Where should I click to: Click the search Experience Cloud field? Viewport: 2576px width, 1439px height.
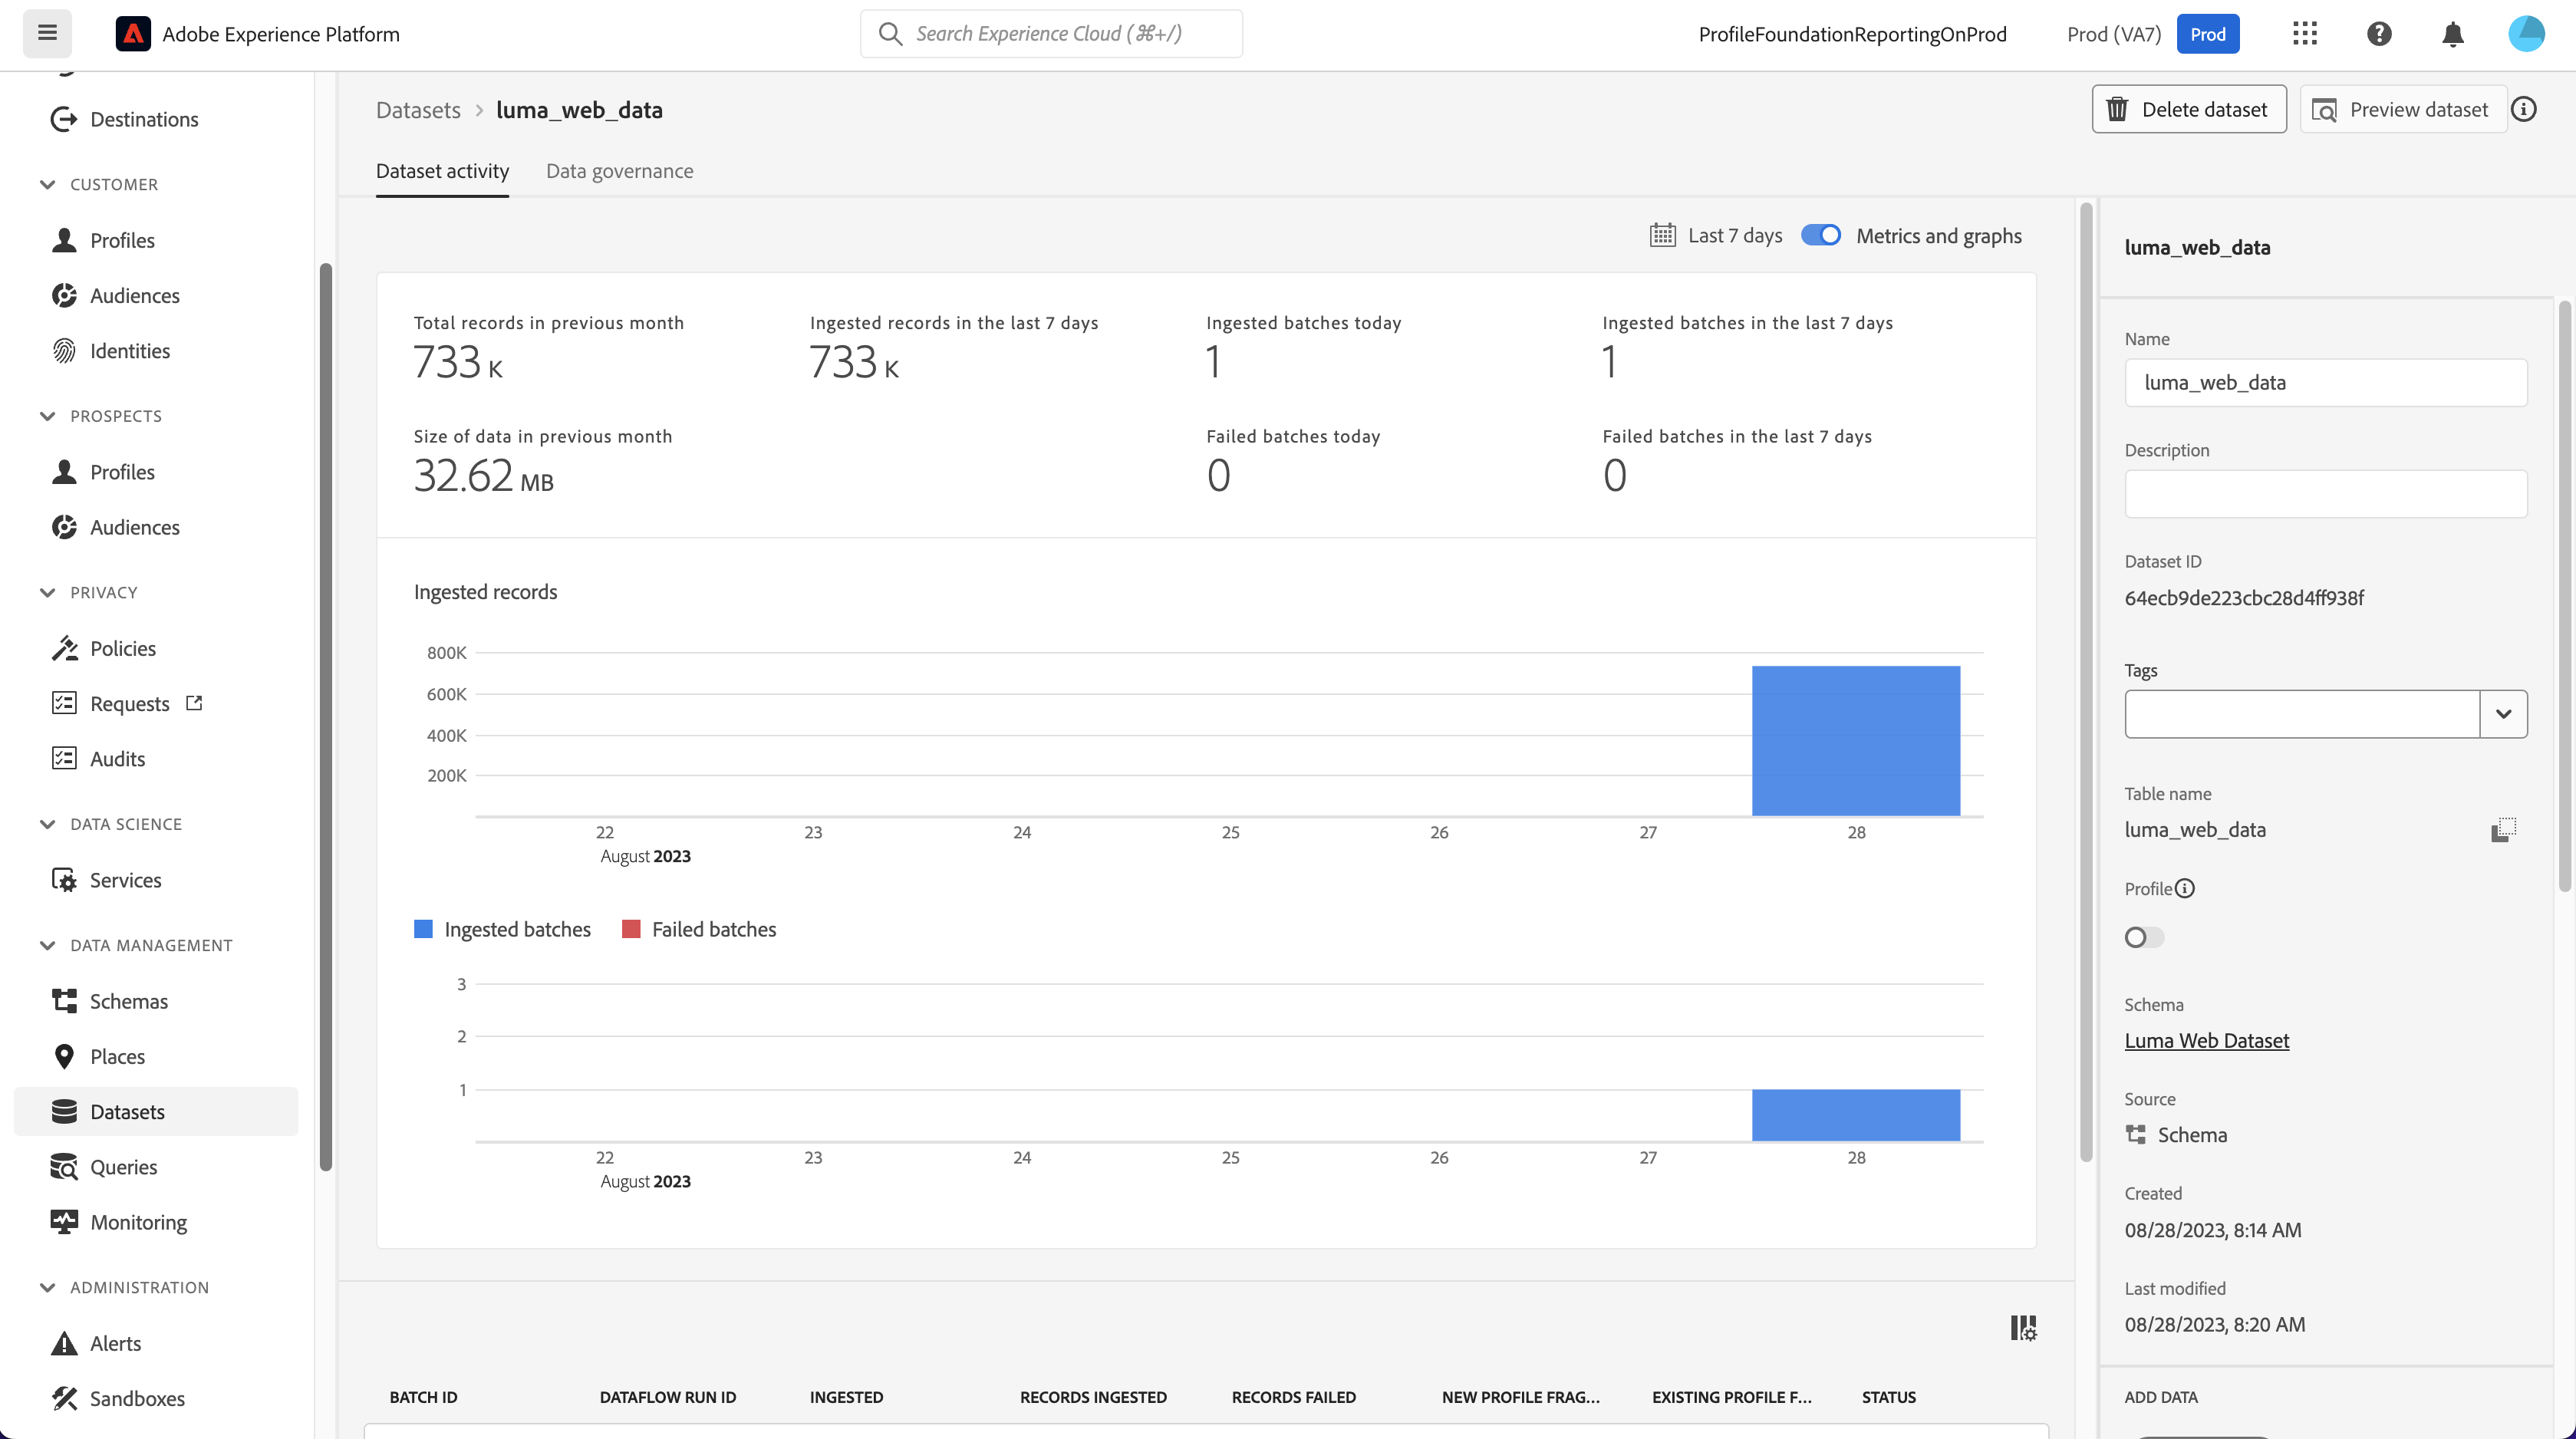click(x=1051, y=34)
